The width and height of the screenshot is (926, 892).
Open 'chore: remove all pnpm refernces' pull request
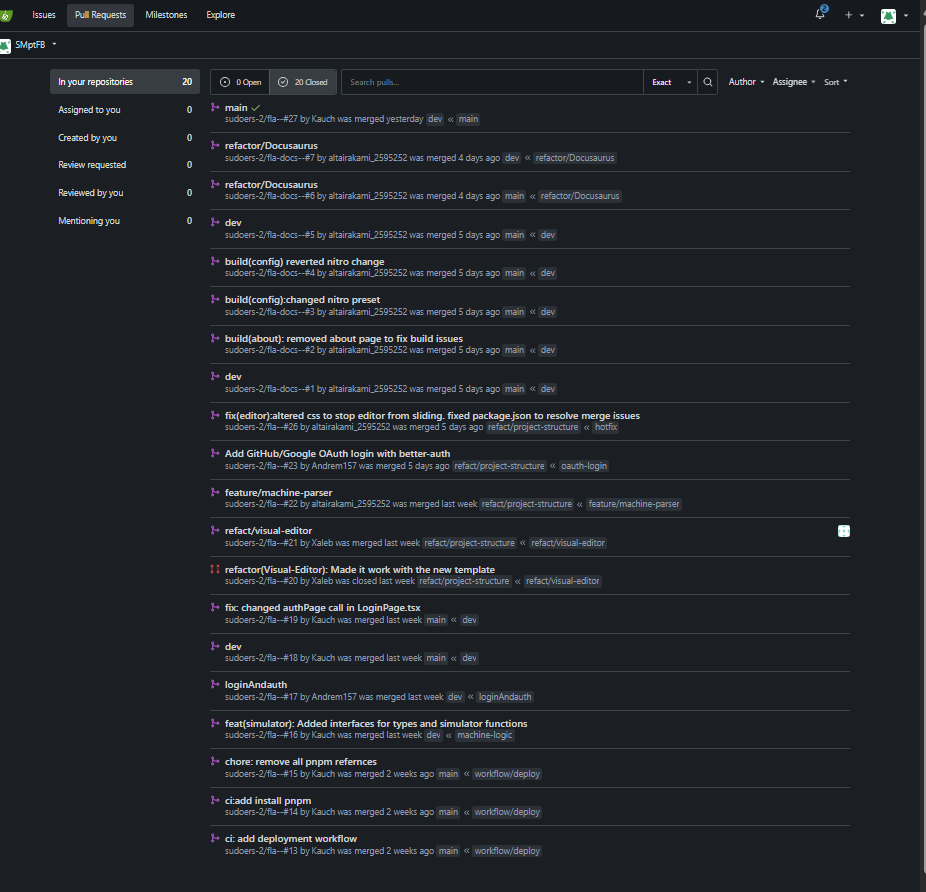pos(301,761)
